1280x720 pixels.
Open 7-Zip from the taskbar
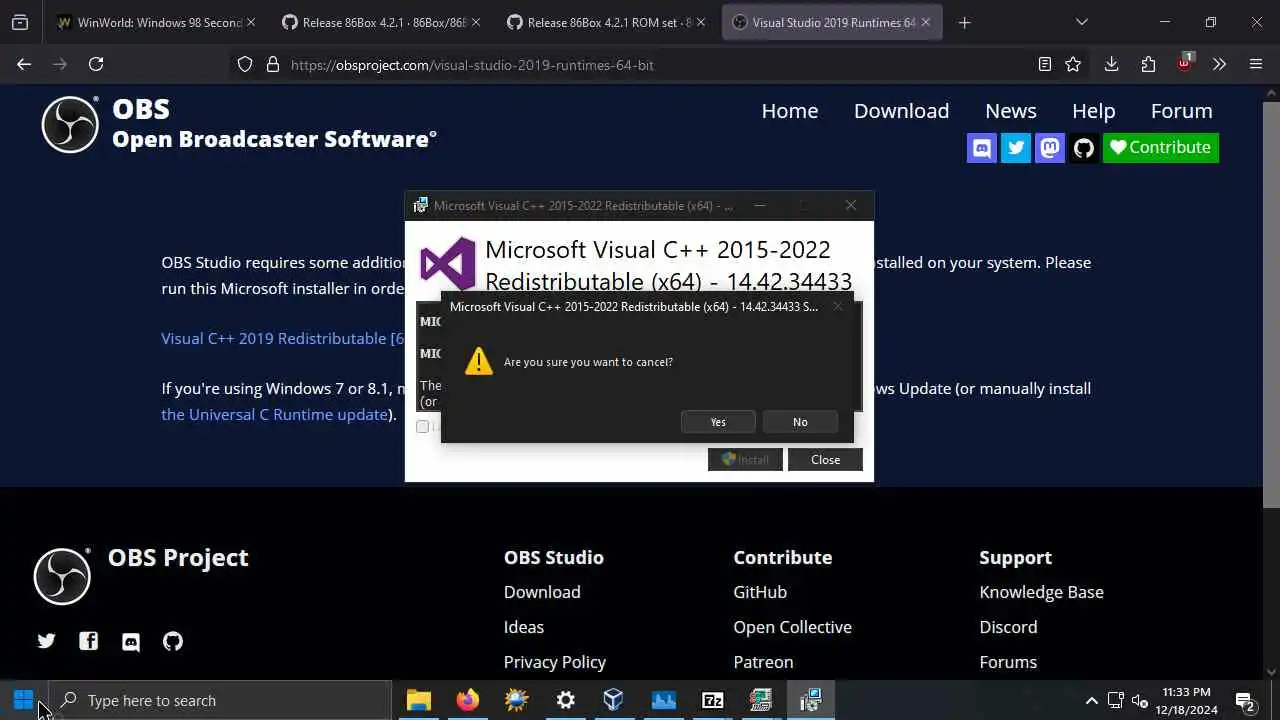tap(712, 700)
